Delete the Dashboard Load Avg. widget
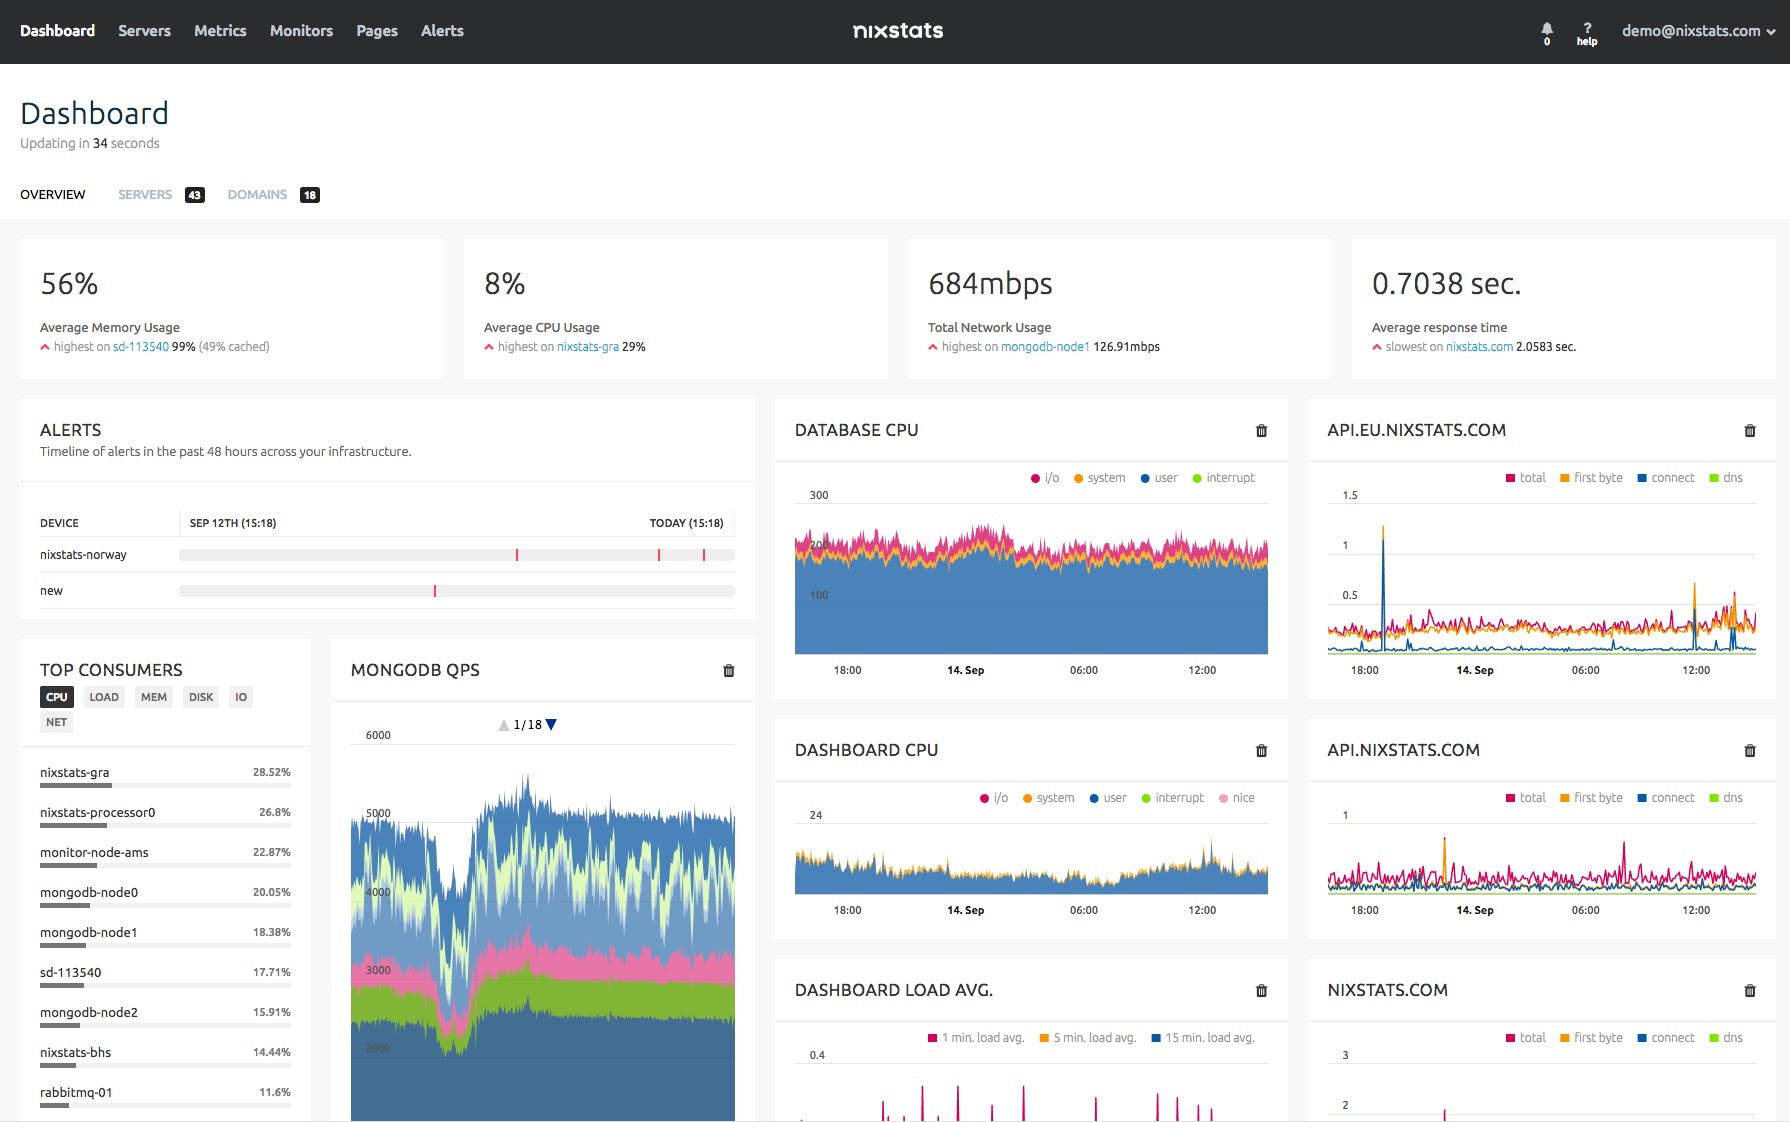The width and height of the screenshot is (1790, 1122). tap(1261, 991)
